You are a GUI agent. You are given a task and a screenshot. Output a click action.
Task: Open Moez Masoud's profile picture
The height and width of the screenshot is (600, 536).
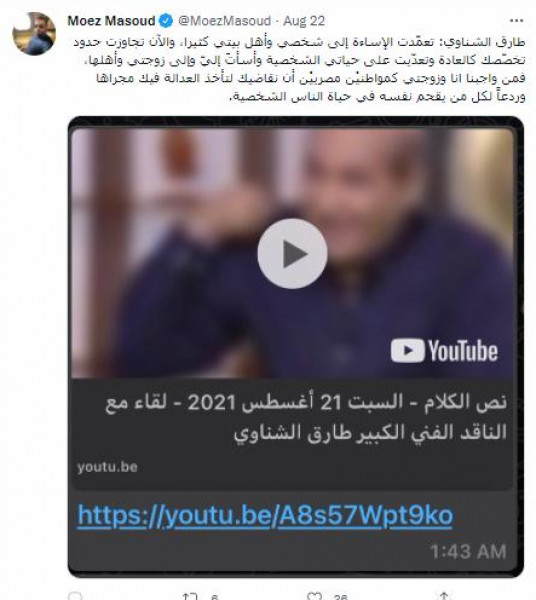pyautogui.click(x=34, y=33)
